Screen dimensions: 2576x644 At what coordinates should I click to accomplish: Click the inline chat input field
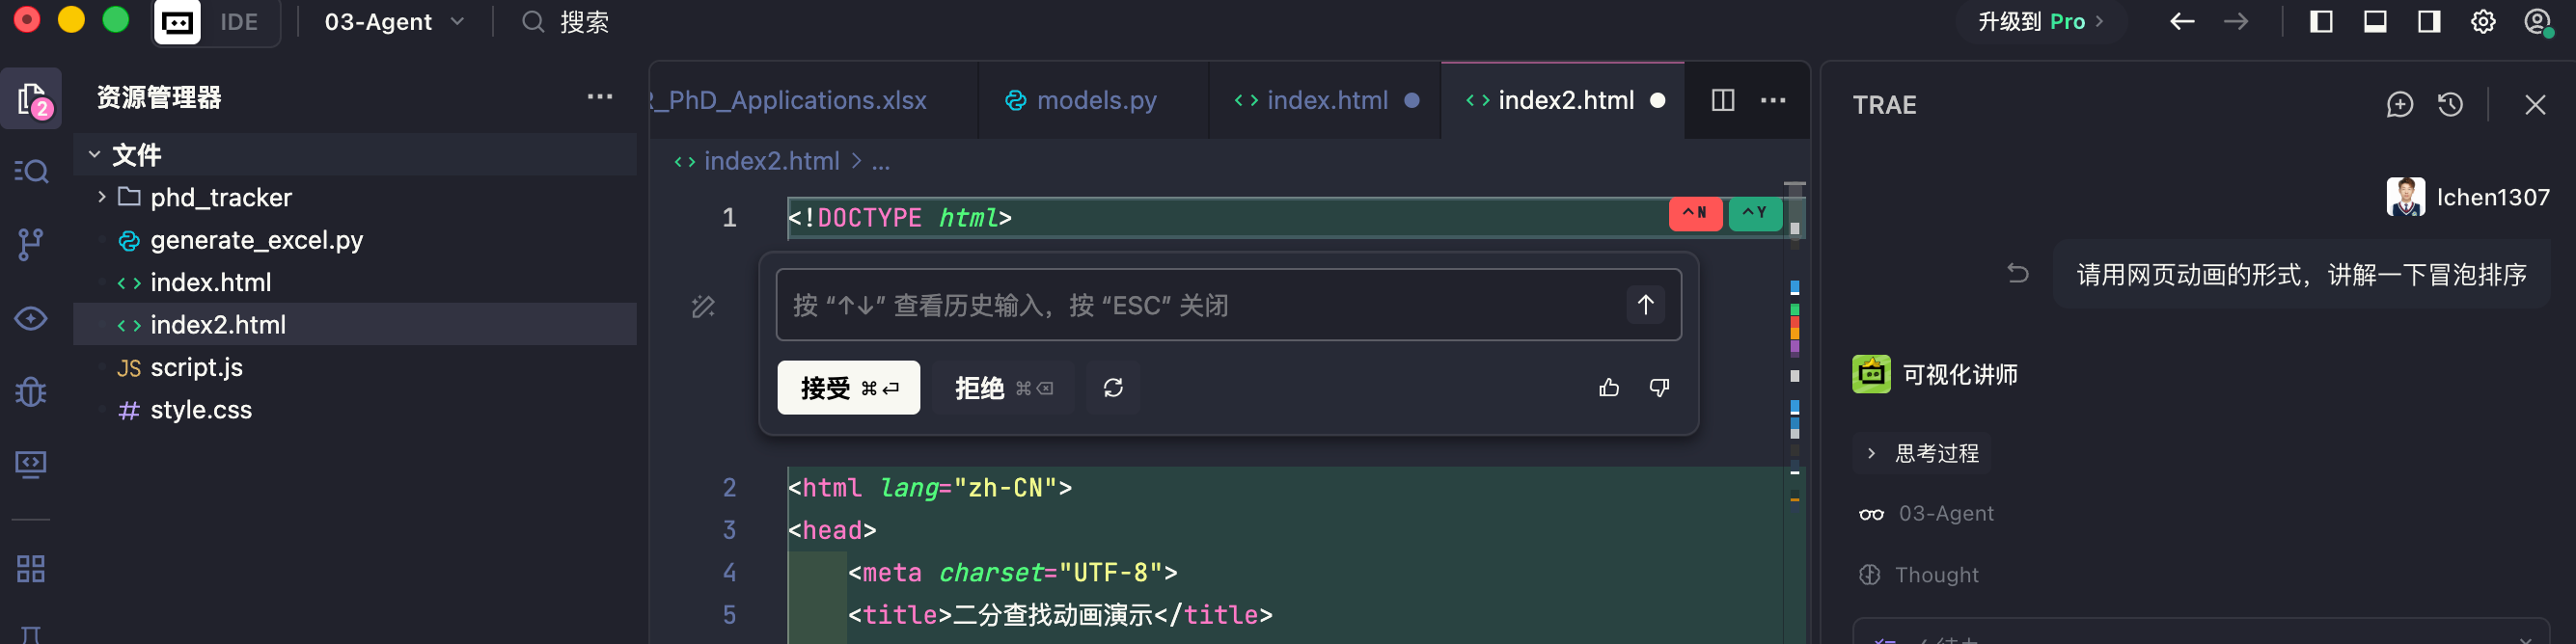point(1200,305)
